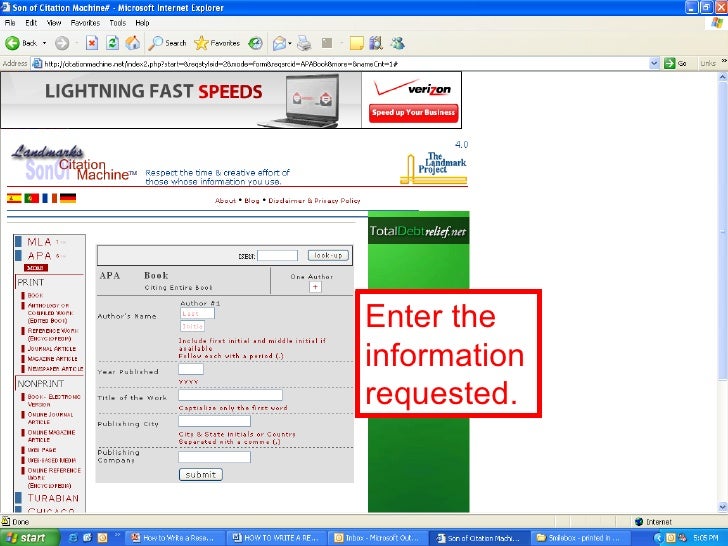The width and height of the screenshot is (728, 546).
Task: Open the File menu
Action: pos(10,22)
